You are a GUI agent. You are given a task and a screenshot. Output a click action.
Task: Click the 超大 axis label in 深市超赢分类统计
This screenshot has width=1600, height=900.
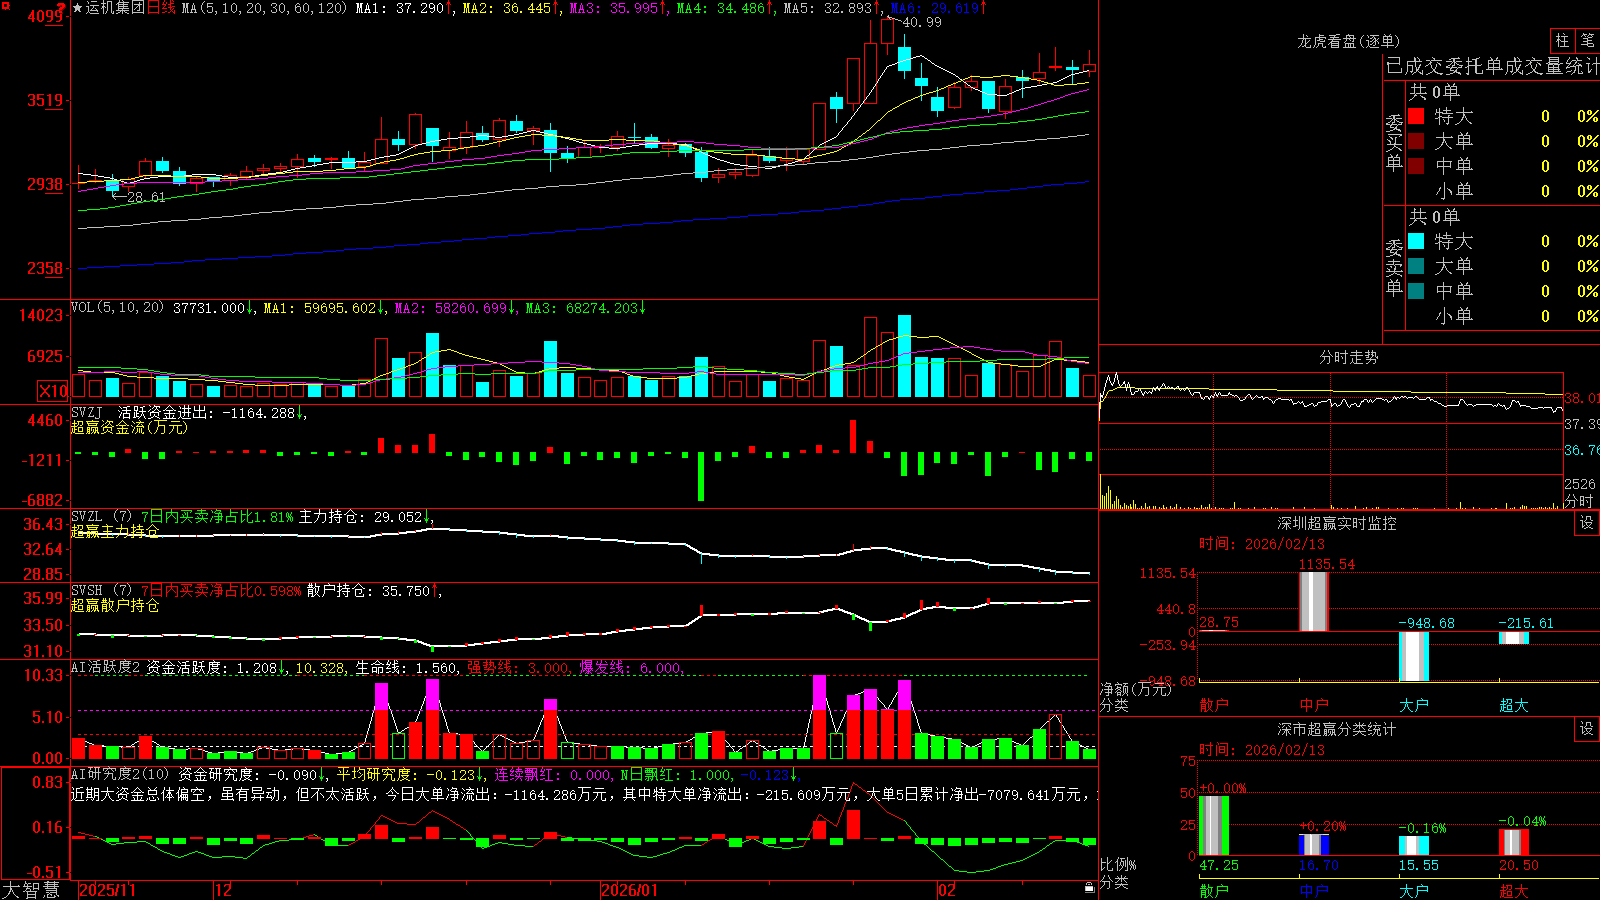coord(1513,891)
